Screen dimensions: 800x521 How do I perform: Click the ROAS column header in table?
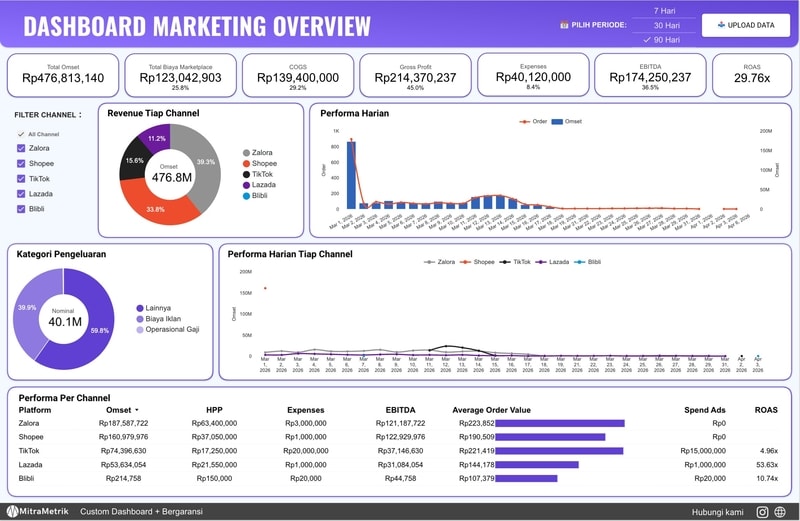766,410
